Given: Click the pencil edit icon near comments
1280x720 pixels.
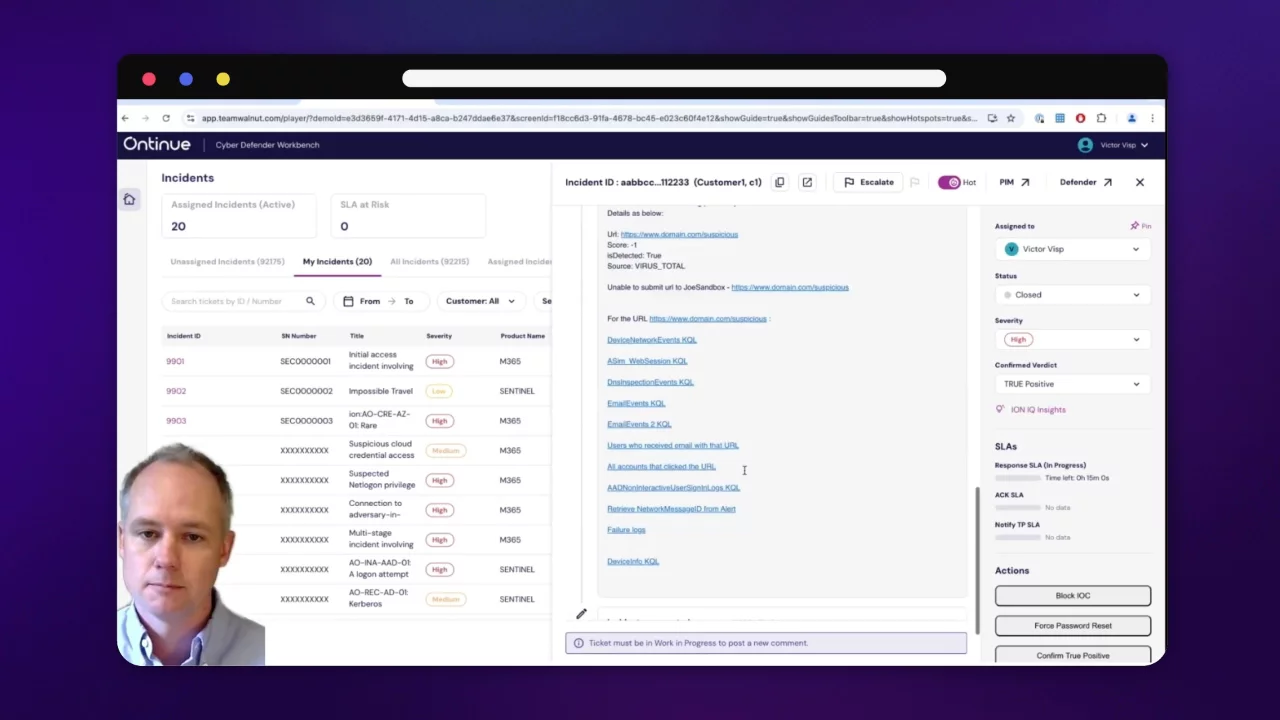Looking at the screenshot, I should tap(581, 614).
